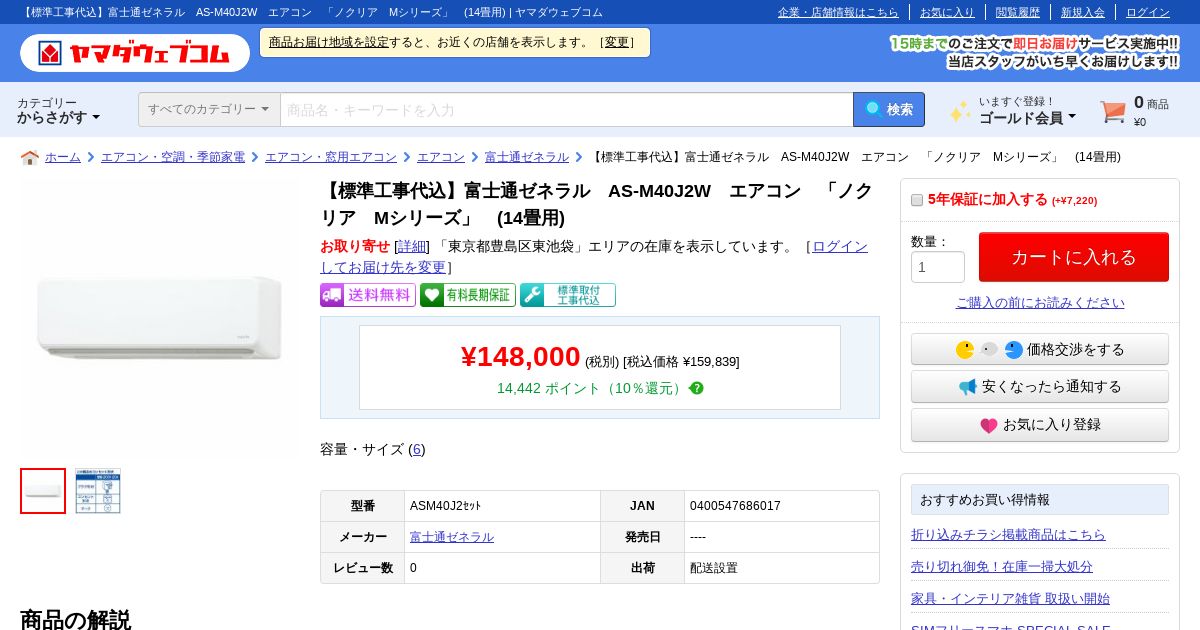Click ログインしてお届け先を変更 link
The width and height of the screenshot is (1200, 630).
[594, 256]
